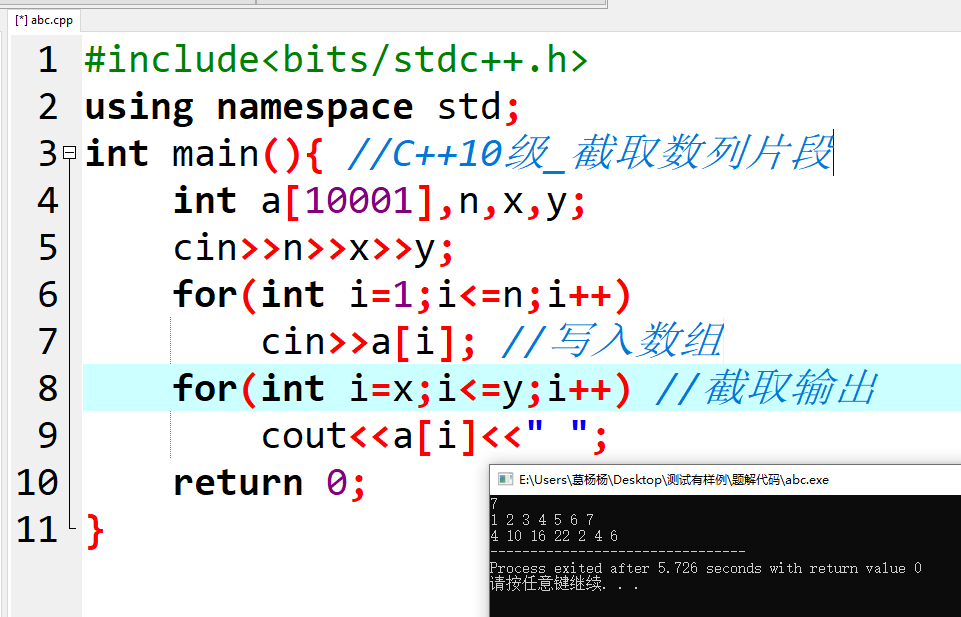Click the console window's system icon
This screenshot has width=961, height=617.
[505, 480]
